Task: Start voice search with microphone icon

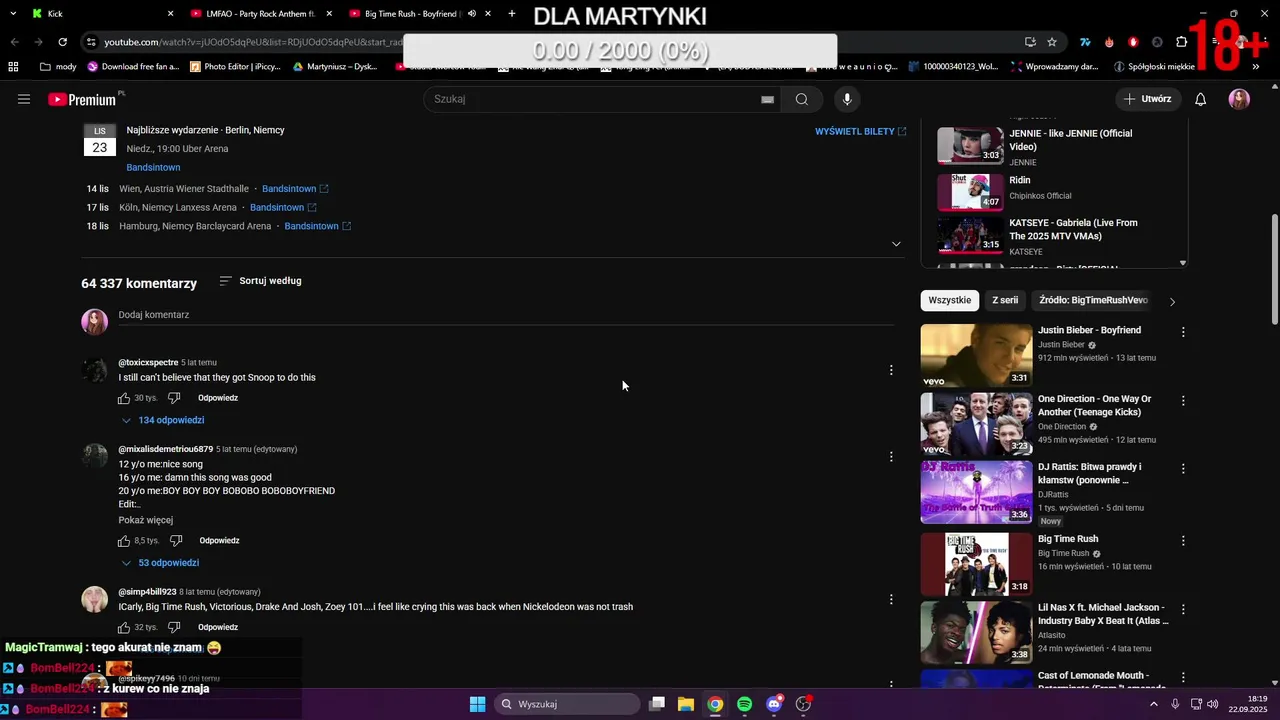Action: point(847,99)
